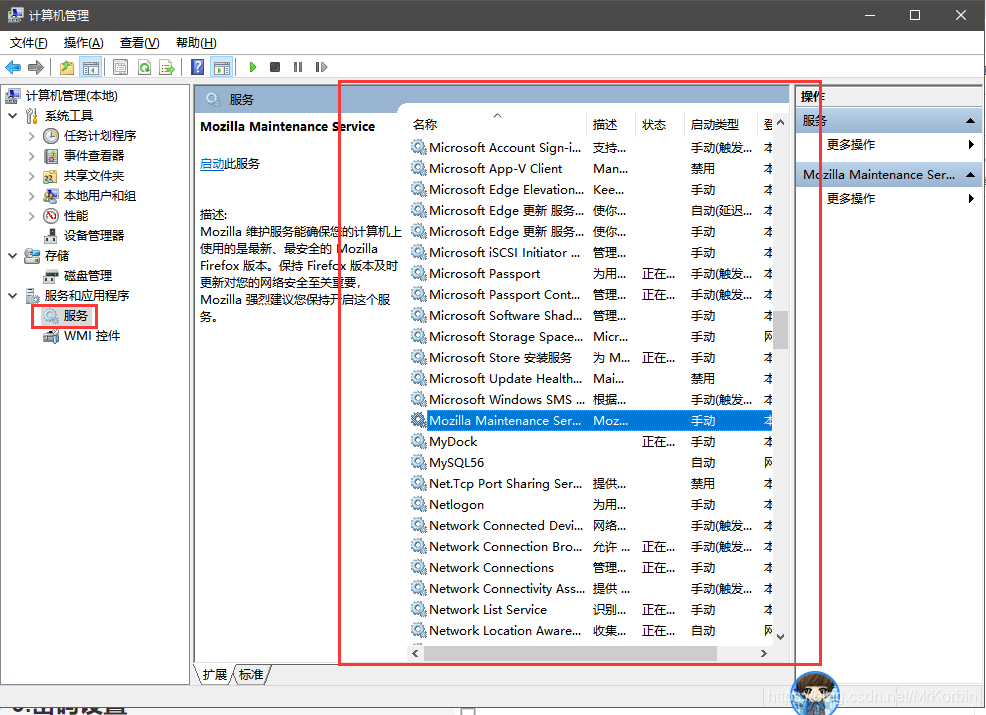Open the 操作(A) menu
The image size is (986, 715).
point(84,43)
